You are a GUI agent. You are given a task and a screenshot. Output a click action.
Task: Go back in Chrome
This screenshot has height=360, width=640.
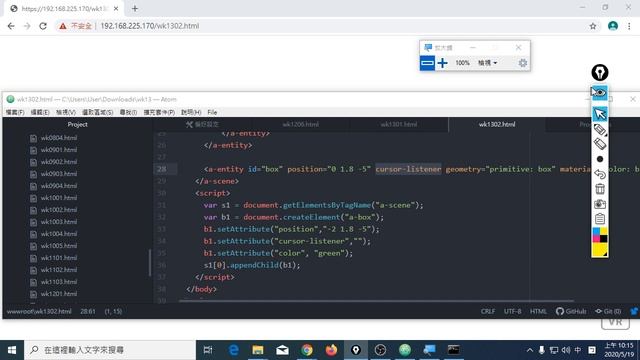(11, 26)
